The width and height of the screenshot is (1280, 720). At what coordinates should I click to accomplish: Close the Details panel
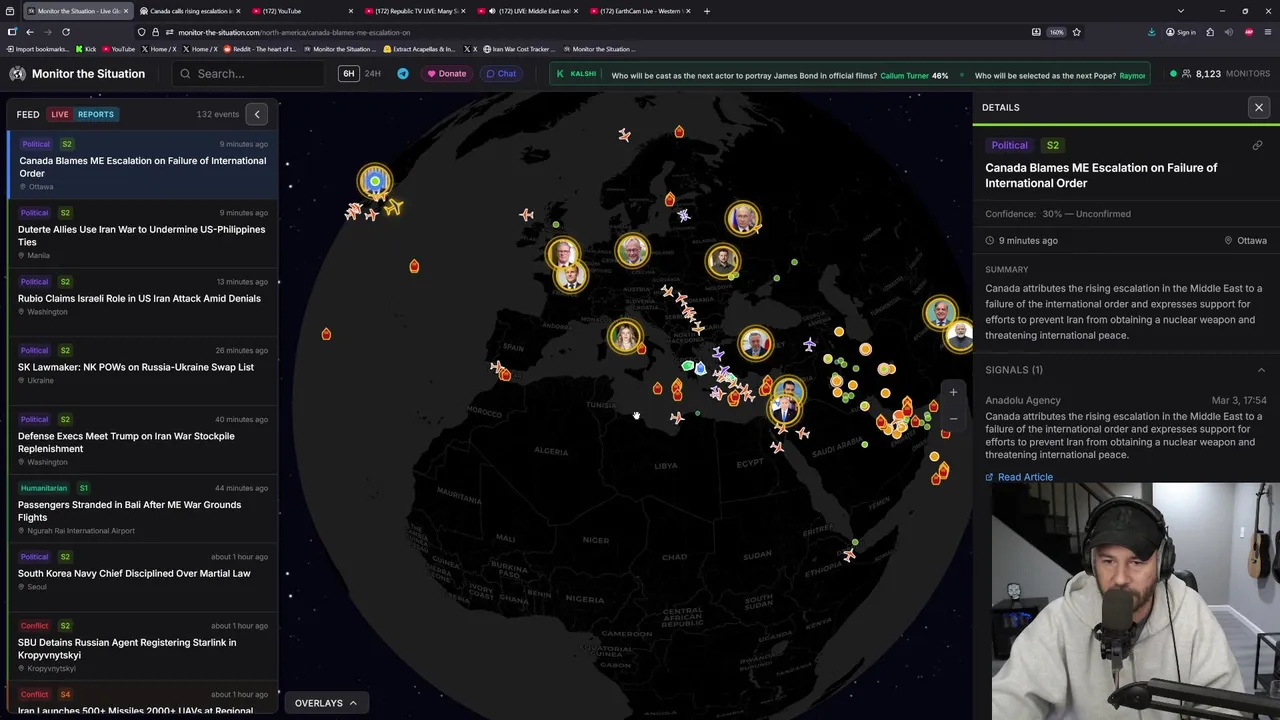pyautogui.click(x=1259, y=107)
